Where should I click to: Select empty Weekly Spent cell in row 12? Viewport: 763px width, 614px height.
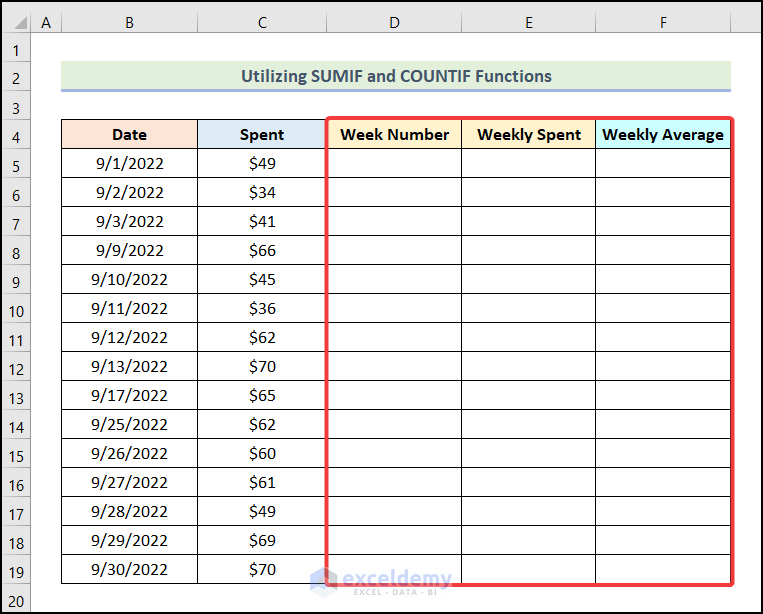pos(528,366)
